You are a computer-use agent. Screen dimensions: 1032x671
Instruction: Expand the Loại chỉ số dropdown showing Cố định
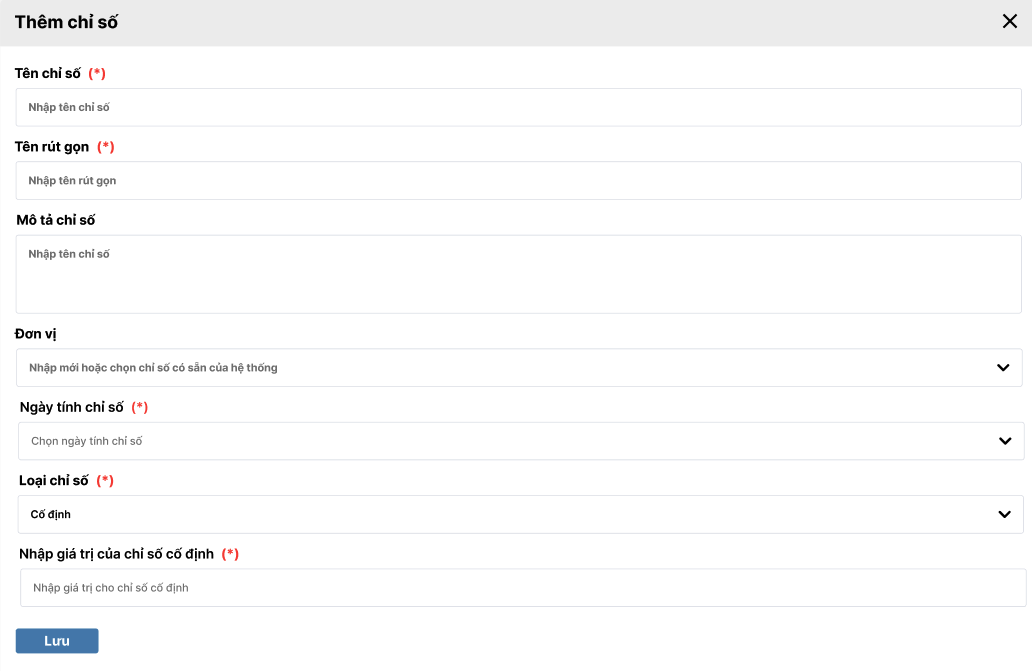click(x=500, y=515)
